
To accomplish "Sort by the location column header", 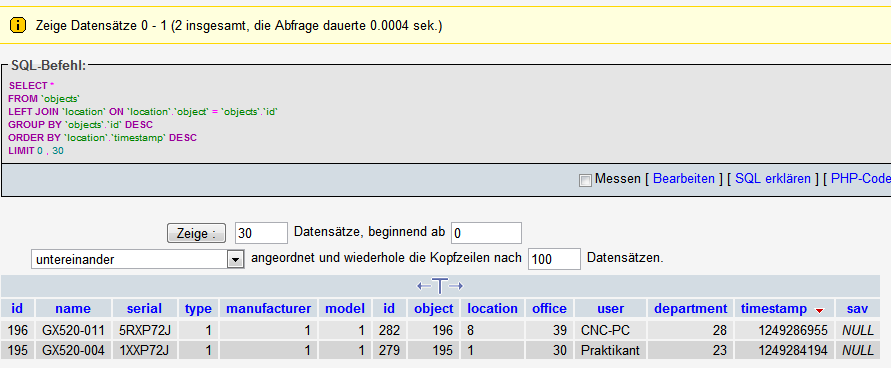I will point(492,308).
